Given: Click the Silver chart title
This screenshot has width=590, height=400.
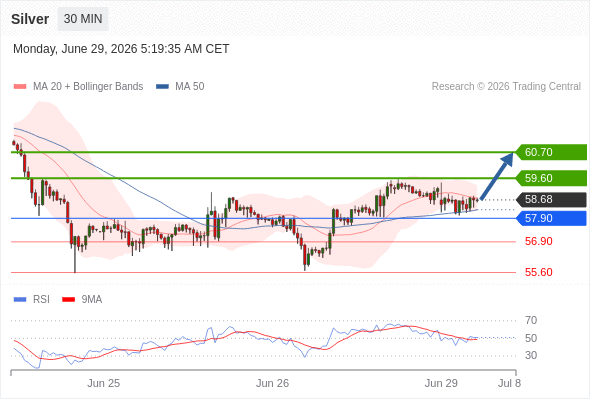Looking at the screenshot, I should point(30,19).
